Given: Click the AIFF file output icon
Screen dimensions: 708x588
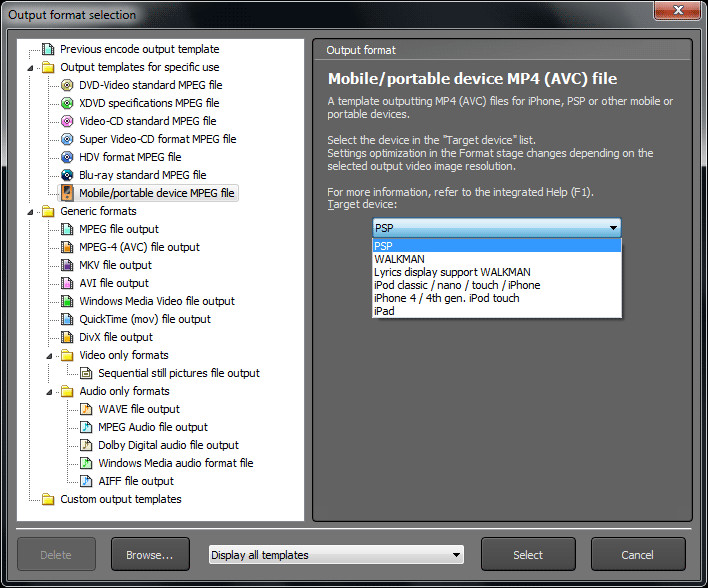Looking at the screenshot, I should tap(86, 481).
